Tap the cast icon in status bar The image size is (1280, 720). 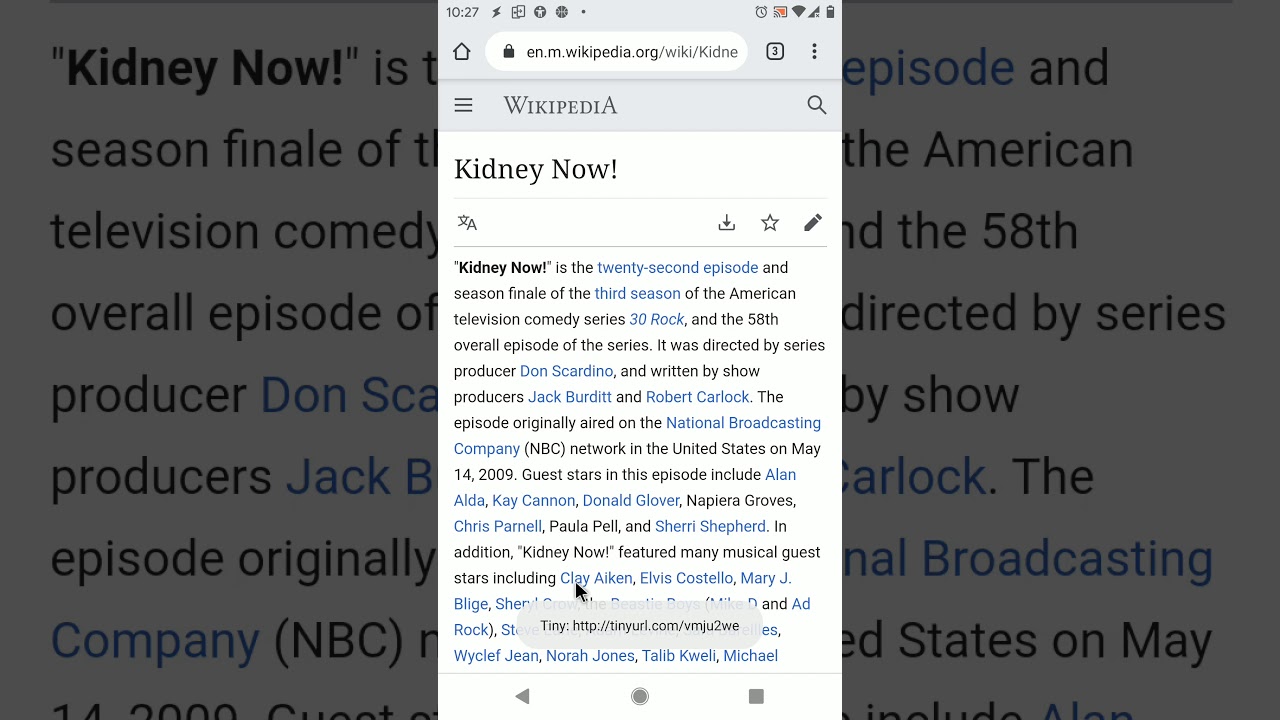780,12
